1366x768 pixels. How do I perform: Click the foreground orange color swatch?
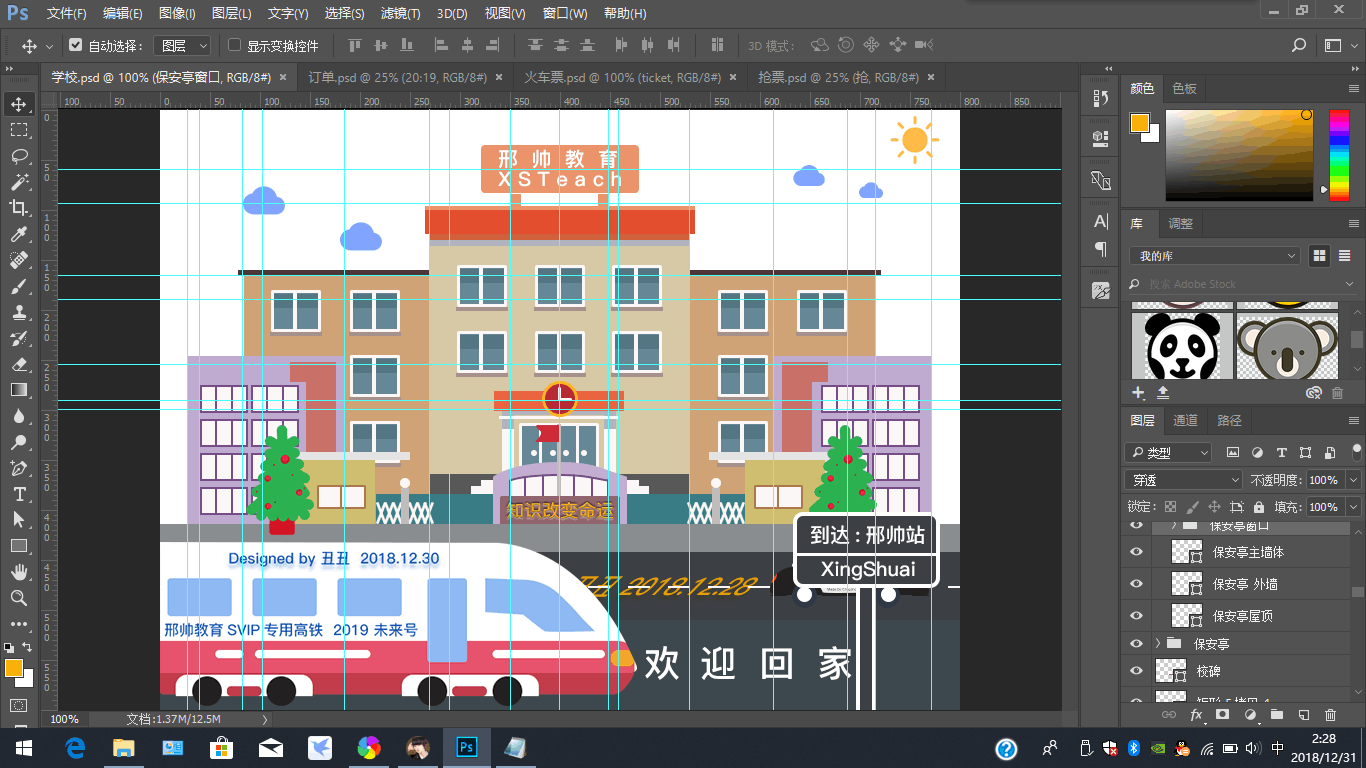(13, 667)
